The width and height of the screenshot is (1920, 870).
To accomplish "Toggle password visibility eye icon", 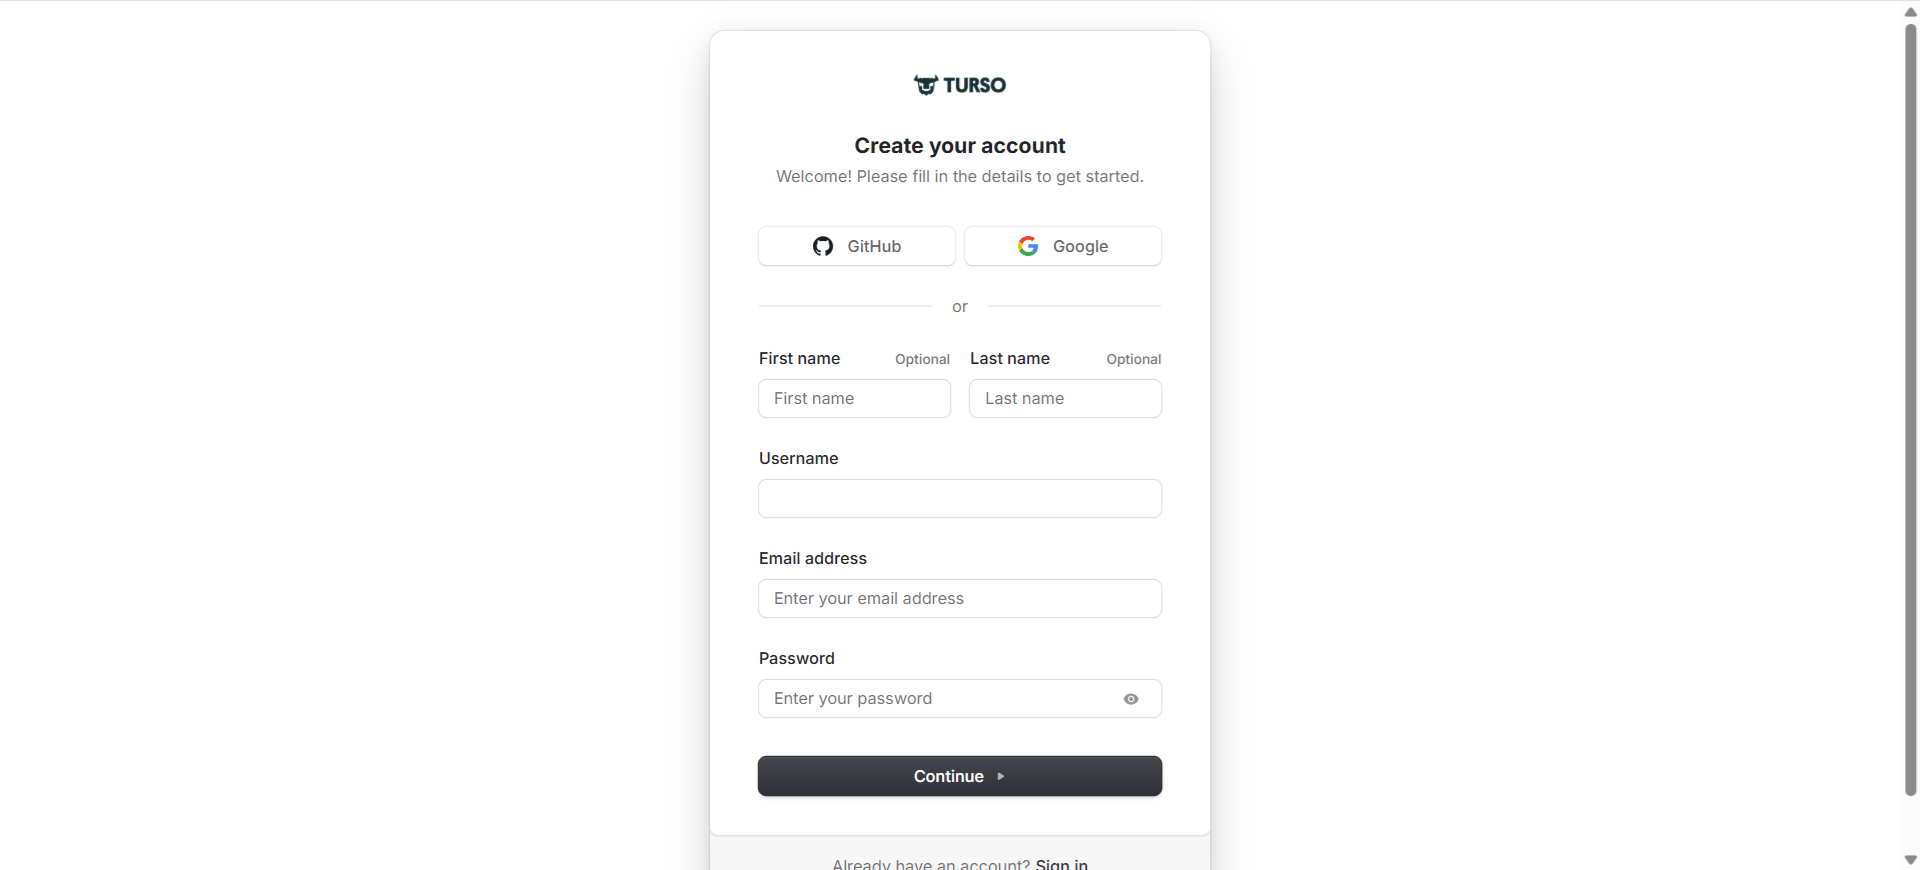I will 1131,699.
